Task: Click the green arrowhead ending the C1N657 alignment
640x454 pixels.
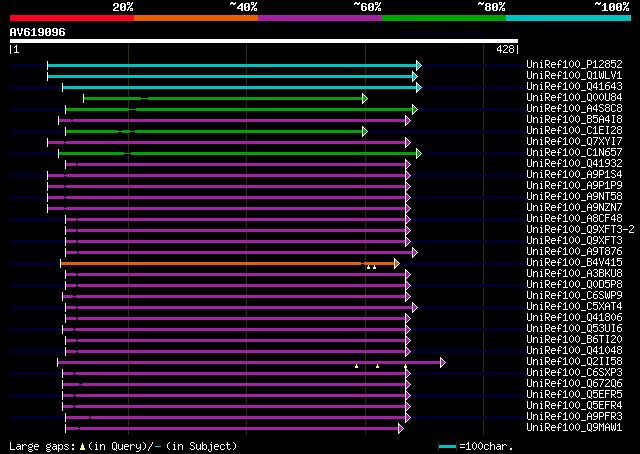Action: (419, 154)
